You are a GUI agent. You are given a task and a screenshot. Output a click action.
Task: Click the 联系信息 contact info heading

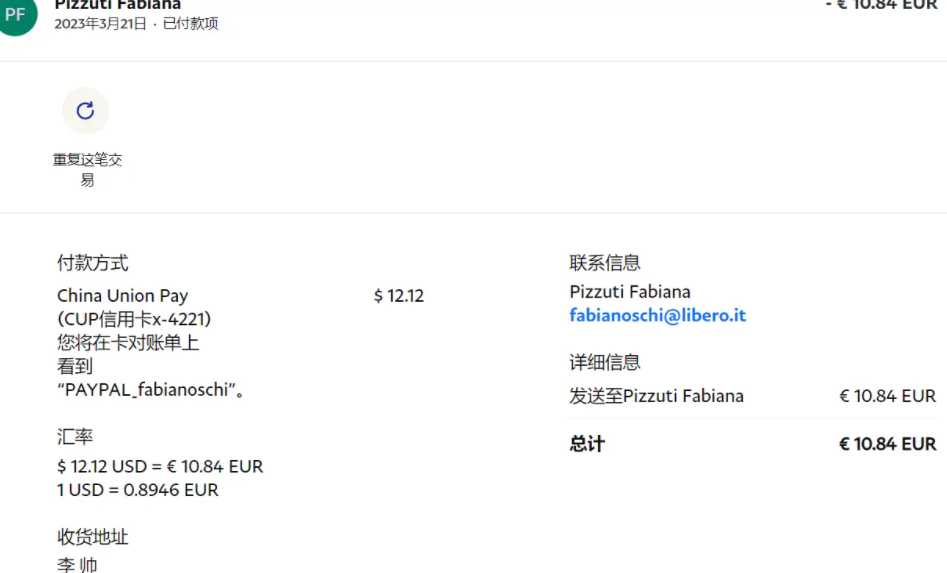tap(605, 263)
